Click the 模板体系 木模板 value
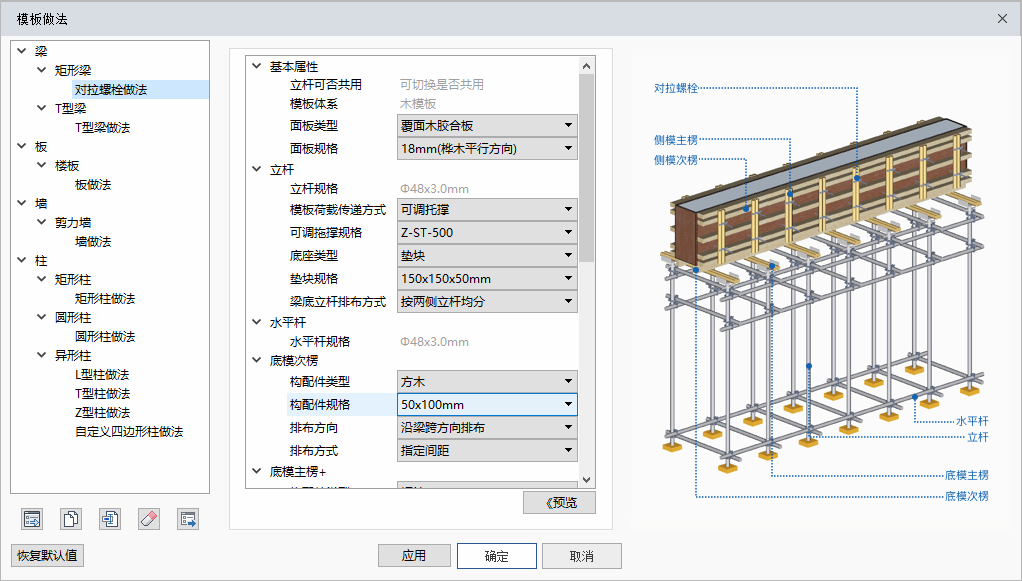Viewport: 1022px width, 581px height. coord(418,104)
